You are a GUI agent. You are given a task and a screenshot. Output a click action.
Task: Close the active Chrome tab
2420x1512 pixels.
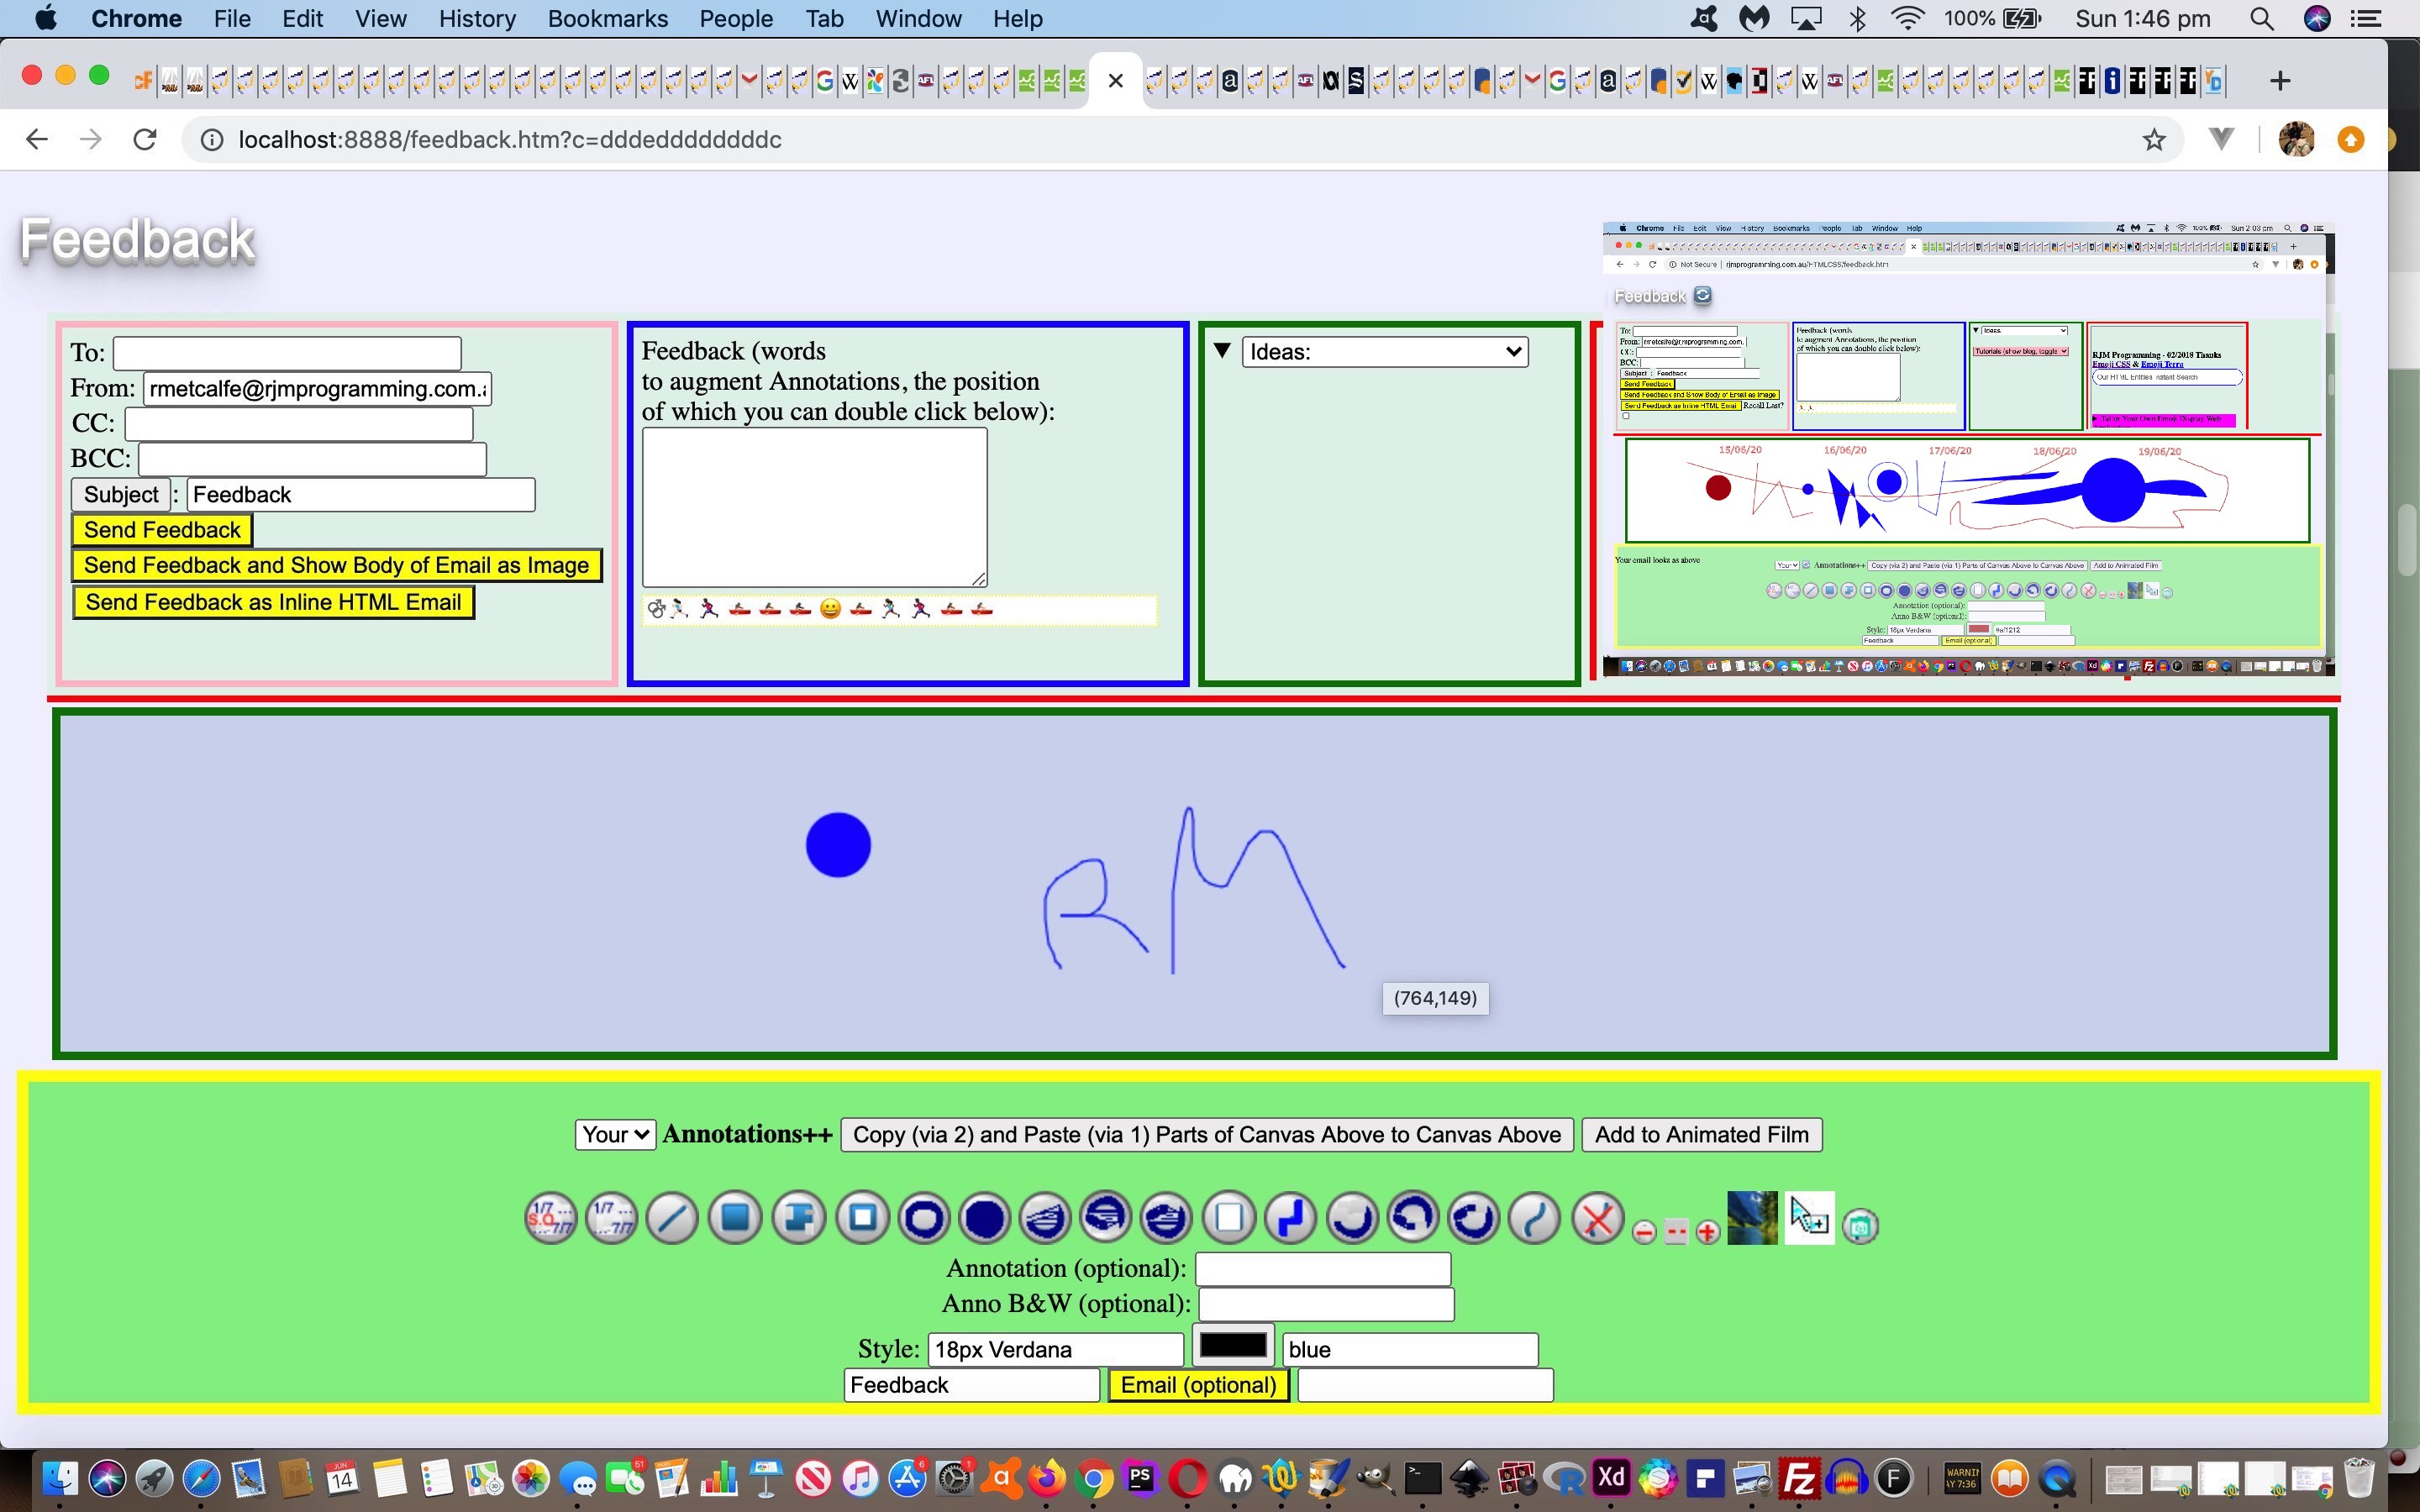point(1116,81)
